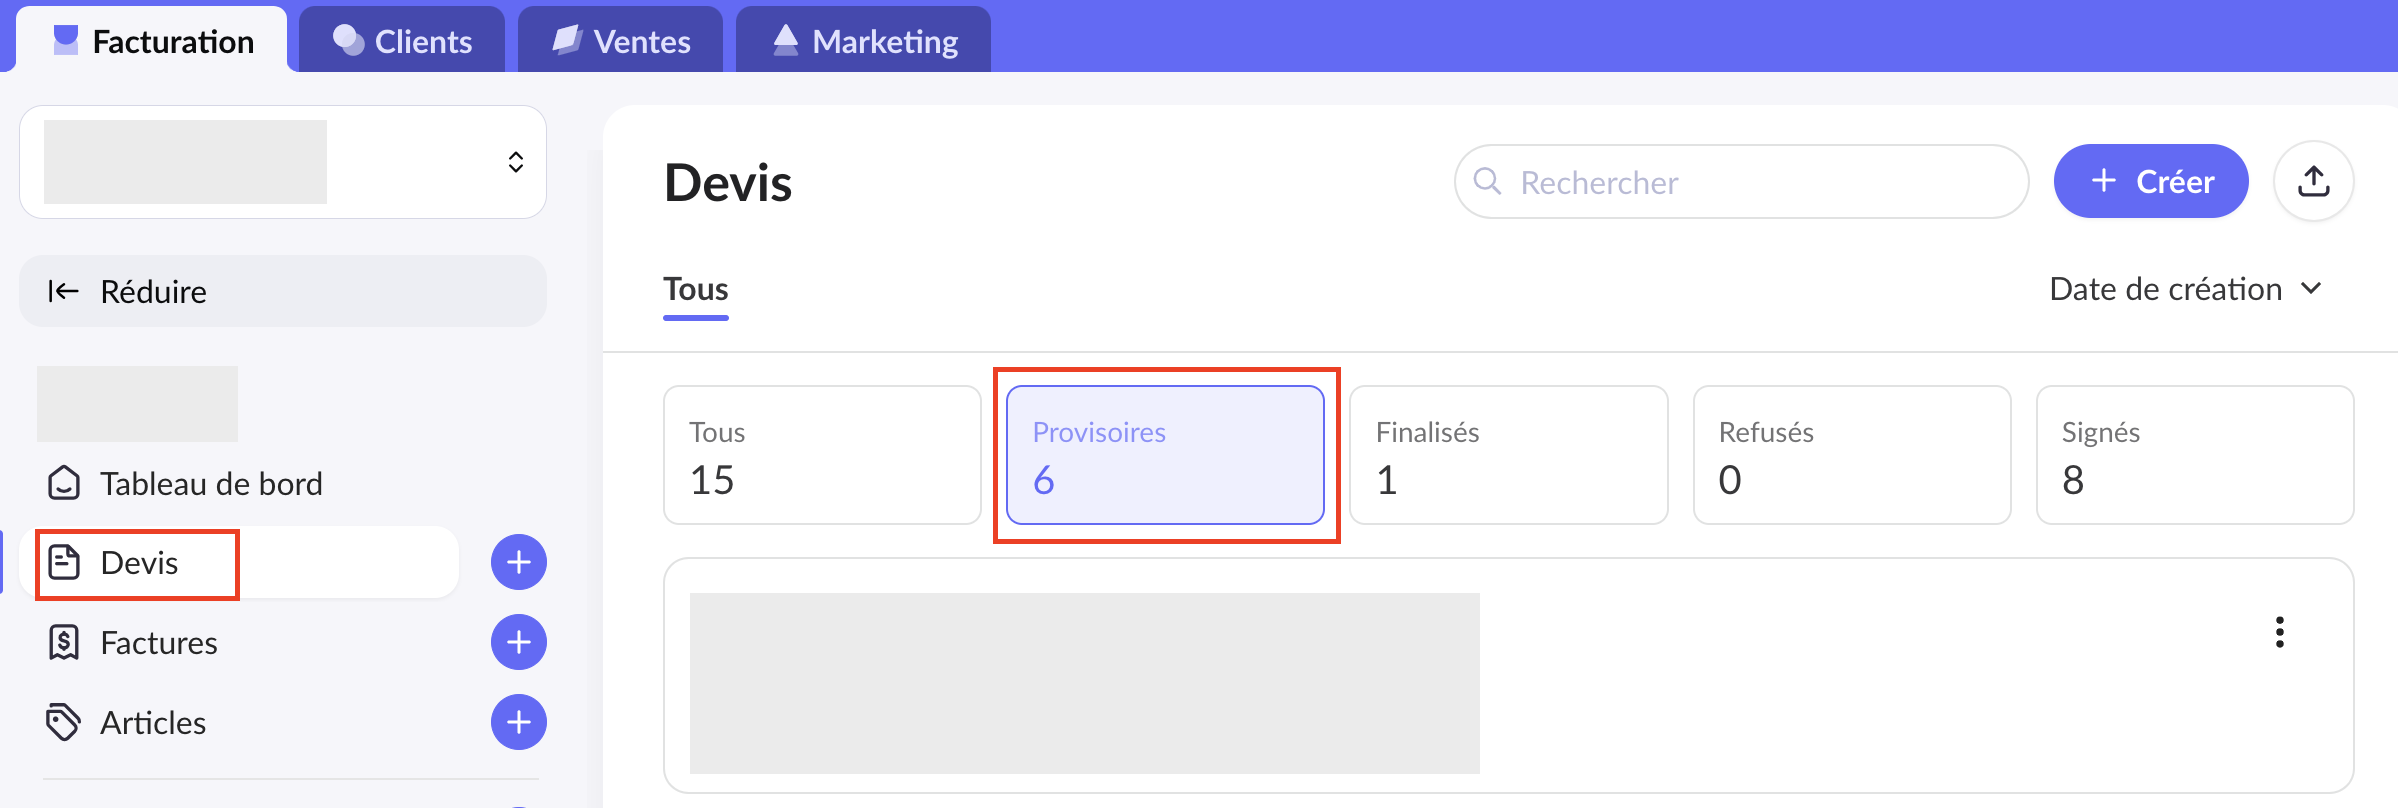This screenshot has height=808, width=2398.
Task: Switch to the Clients tab
Action: (x=402, y=41)
